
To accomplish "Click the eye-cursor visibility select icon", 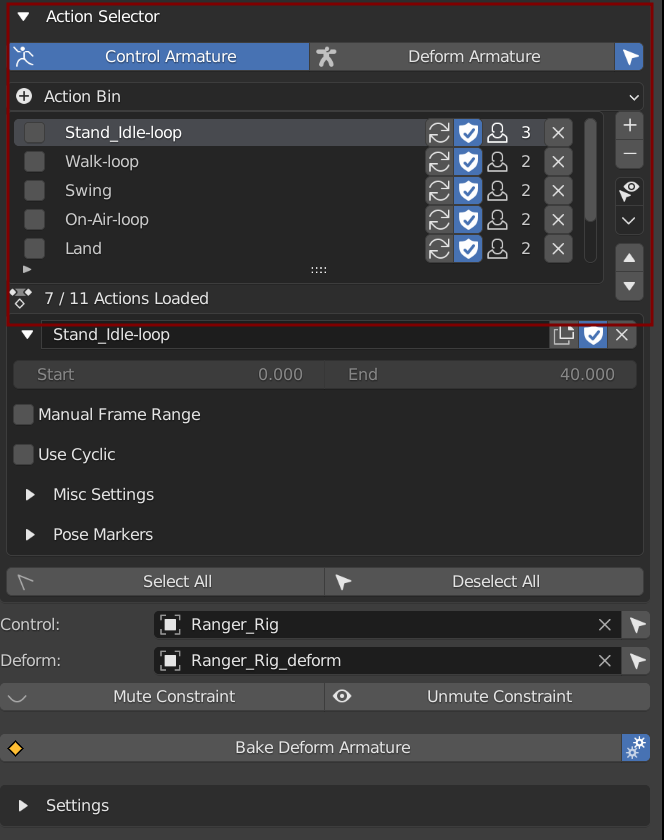I will pyautogui.click(x=629, y=191).
